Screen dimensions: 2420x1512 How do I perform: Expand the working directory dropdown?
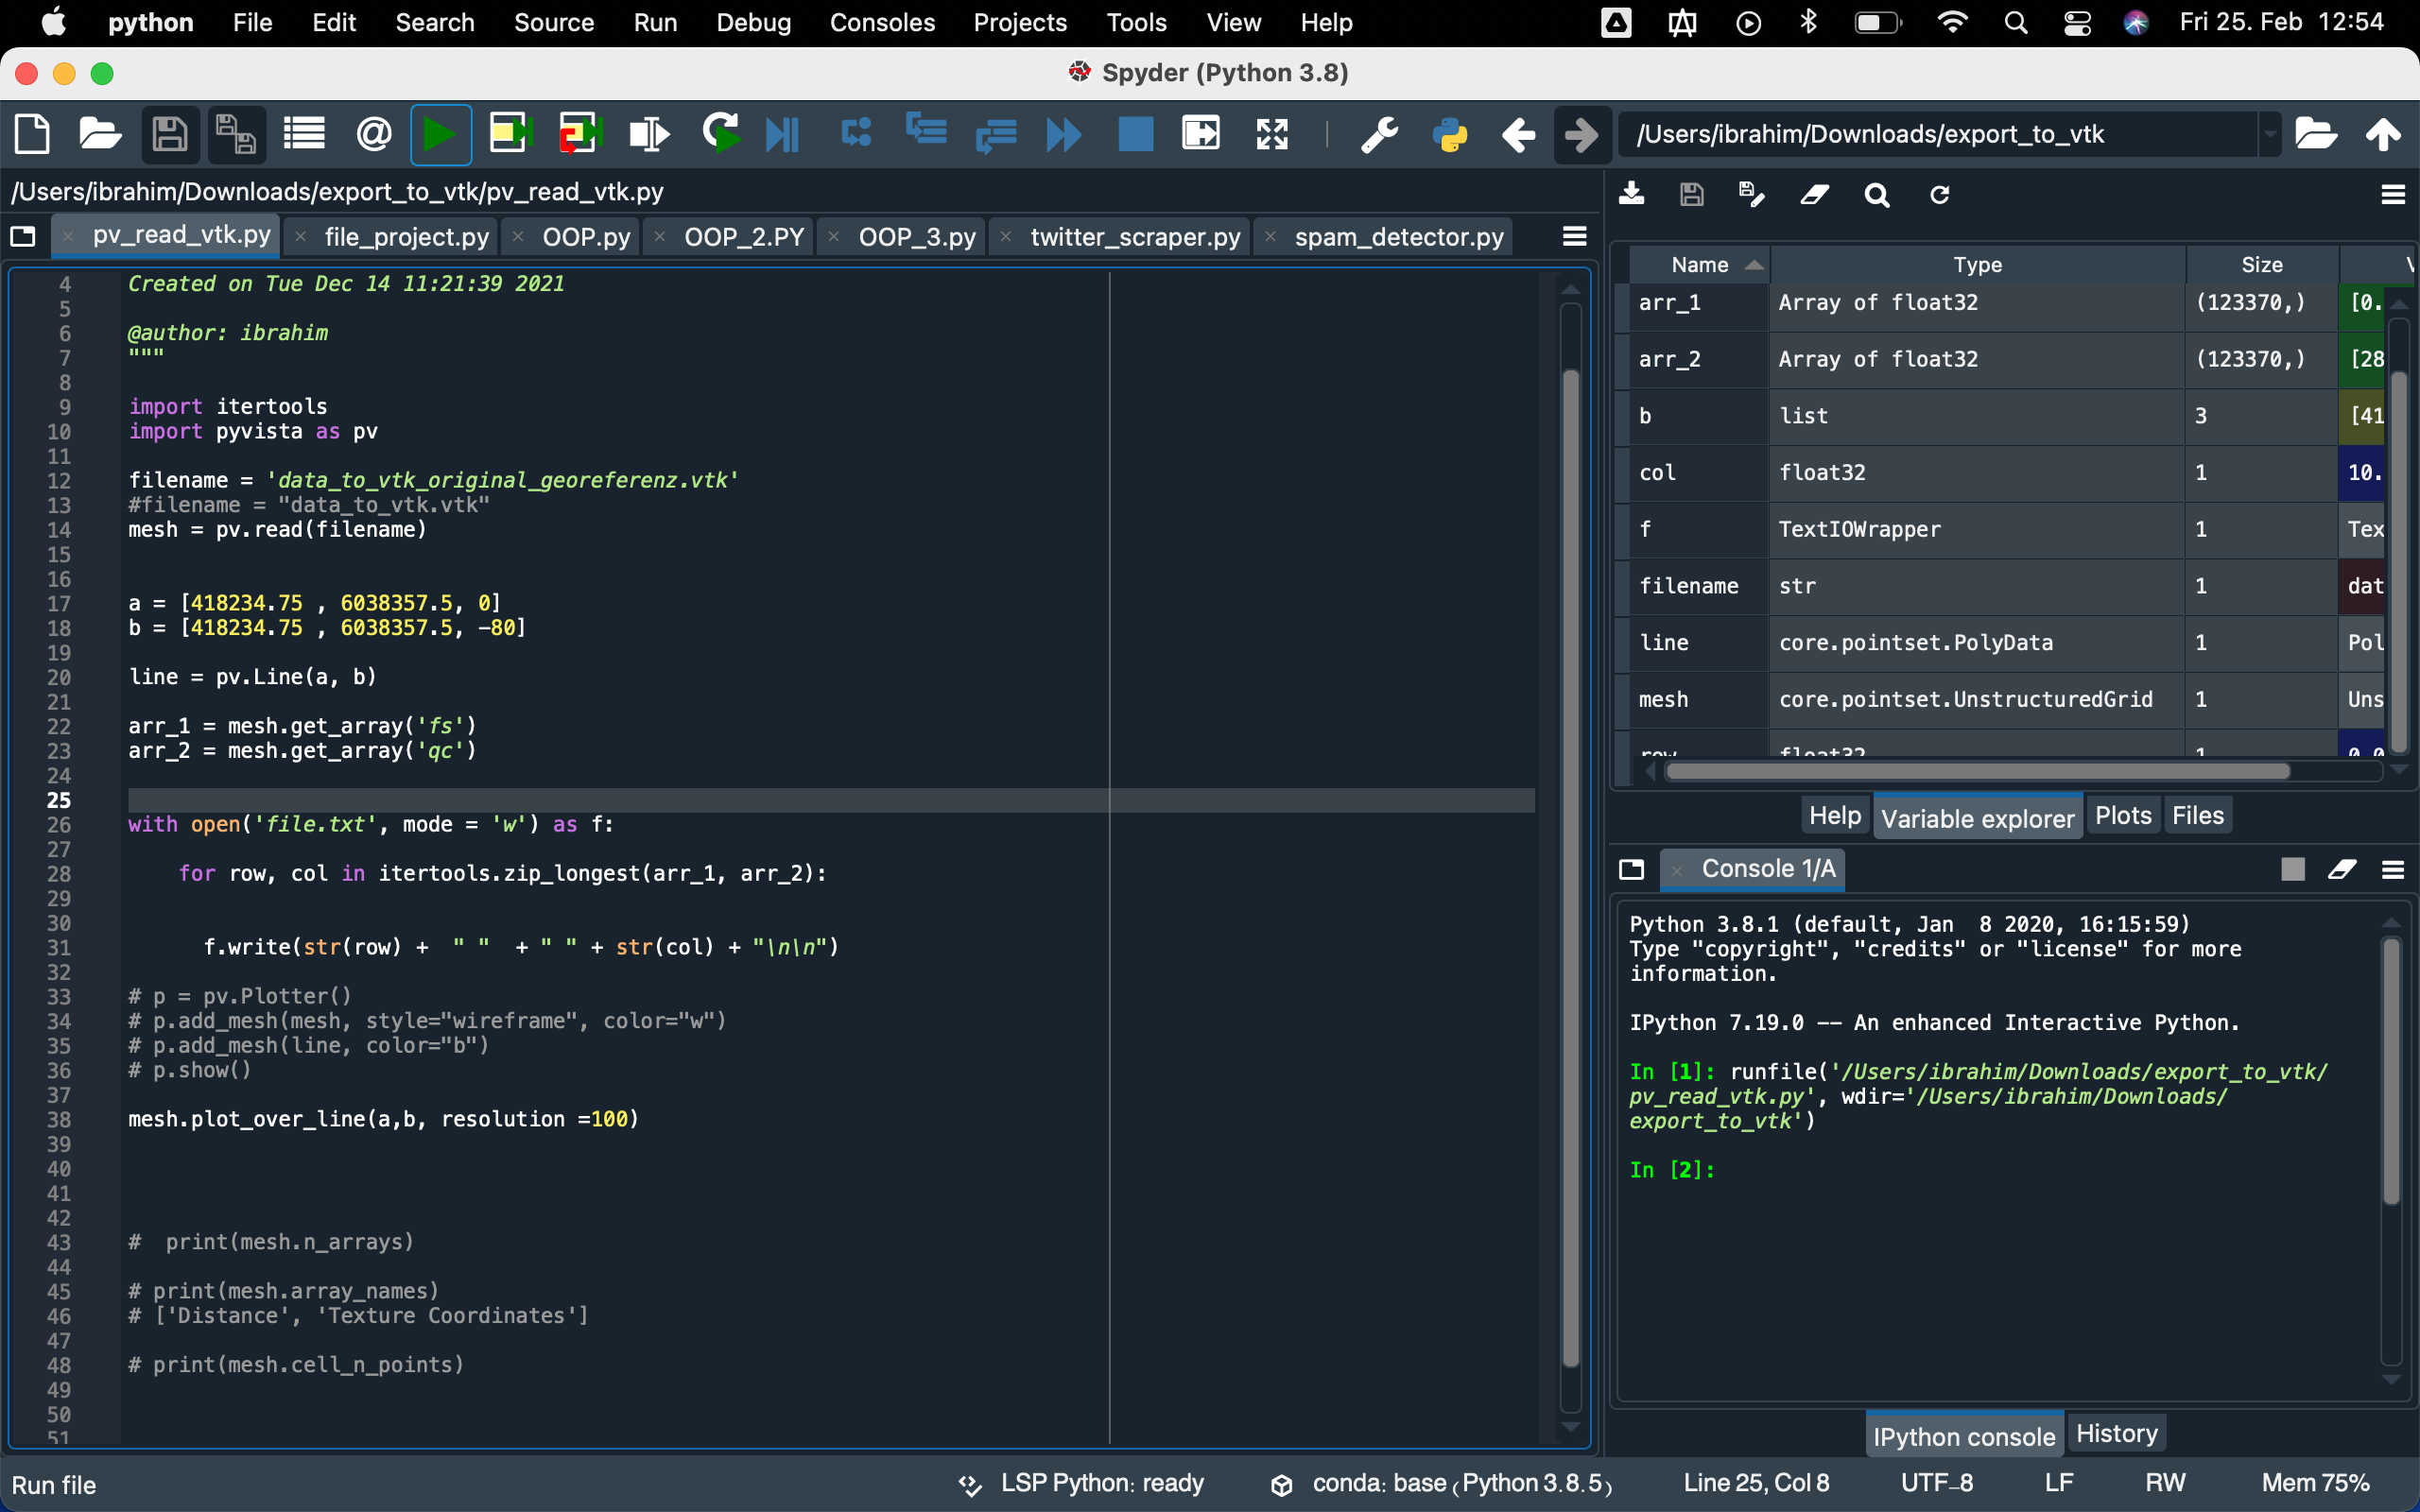(x=2270, y=133)
